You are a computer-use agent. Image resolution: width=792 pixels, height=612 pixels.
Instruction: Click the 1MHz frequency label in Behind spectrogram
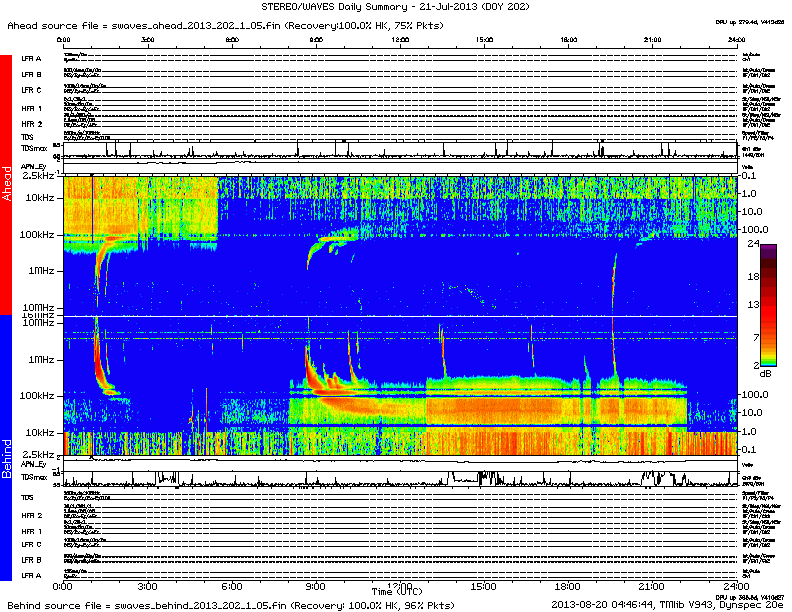pos(41,359)
